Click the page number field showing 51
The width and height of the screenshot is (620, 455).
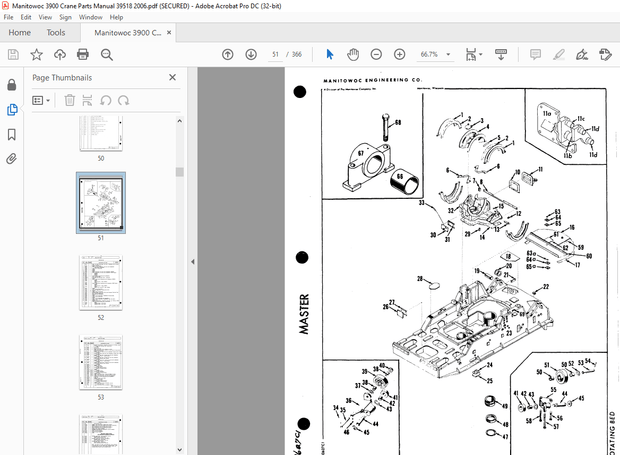[x=275, y=55]
